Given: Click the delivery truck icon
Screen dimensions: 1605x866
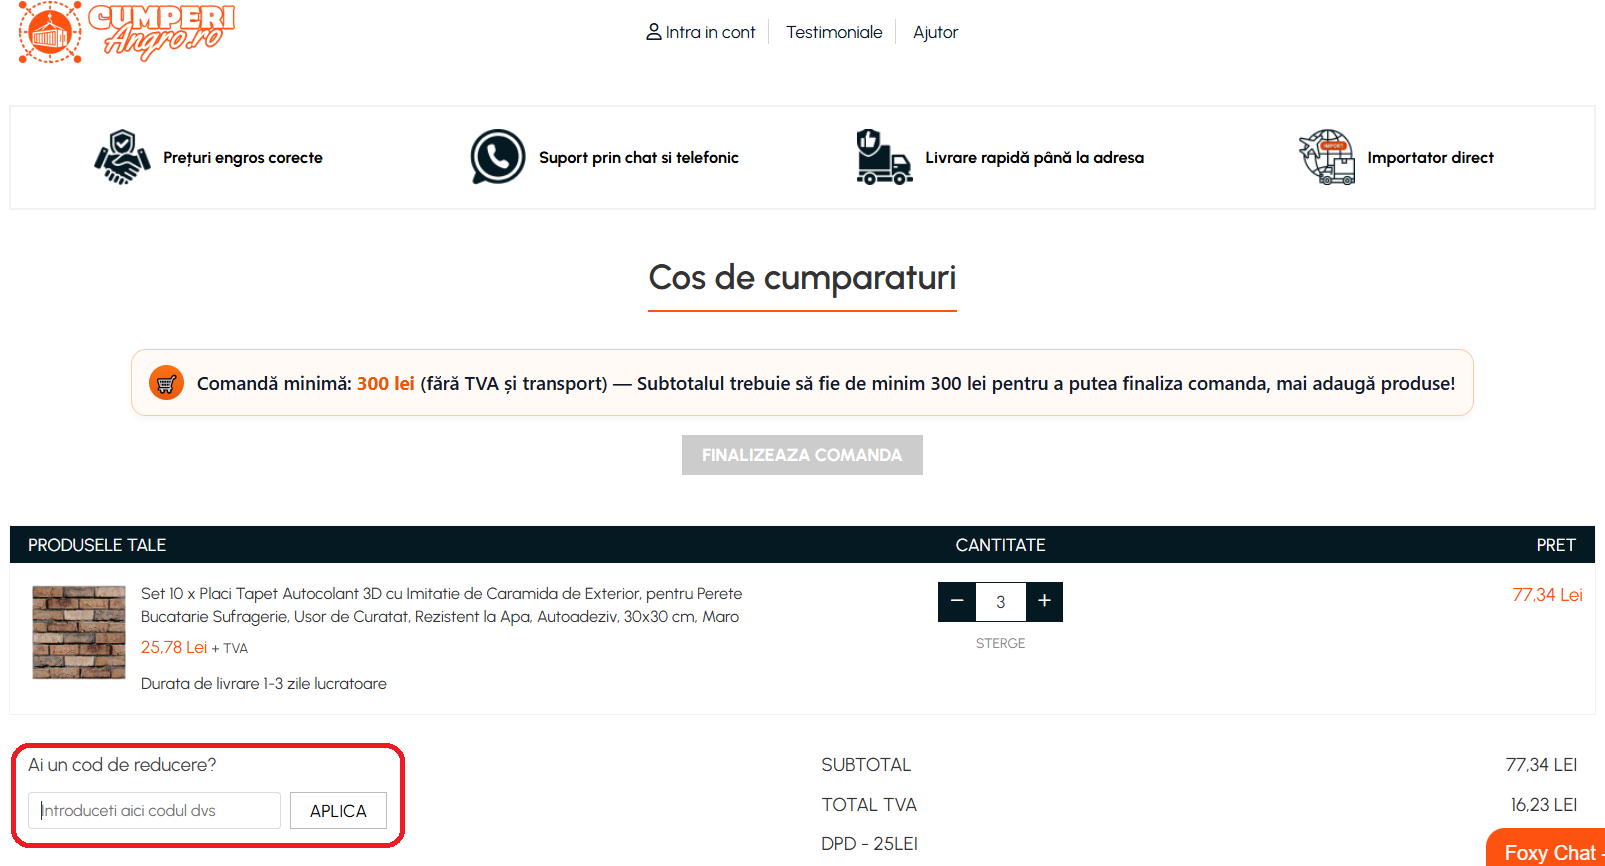Looking at the screenshot, I should 883,157.
